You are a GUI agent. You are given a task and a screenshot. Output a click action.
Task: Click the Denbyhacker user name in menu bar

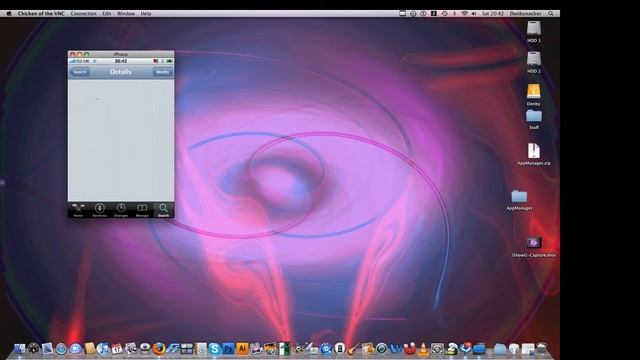[525, 13]
